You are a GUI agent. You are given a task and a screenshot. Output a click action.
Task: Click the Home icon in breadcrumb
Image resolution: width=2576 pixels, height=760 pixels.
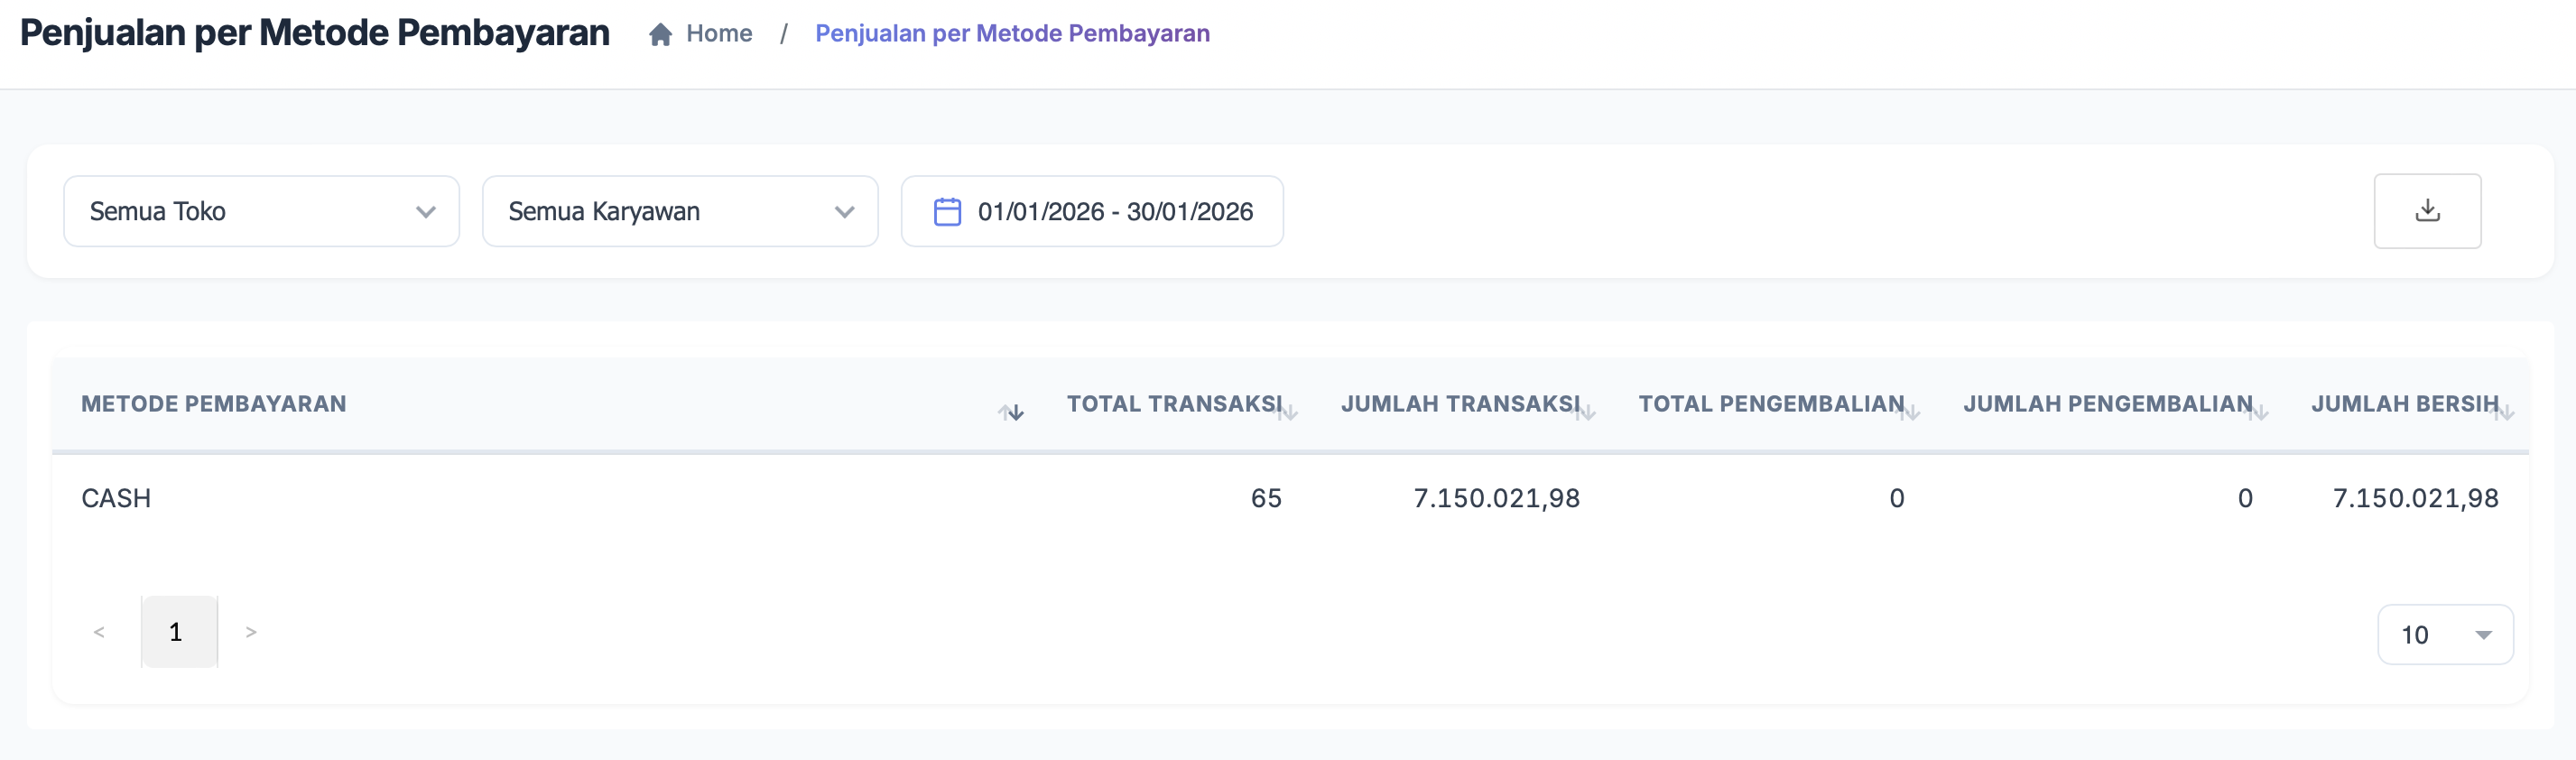tap(660, 35)
